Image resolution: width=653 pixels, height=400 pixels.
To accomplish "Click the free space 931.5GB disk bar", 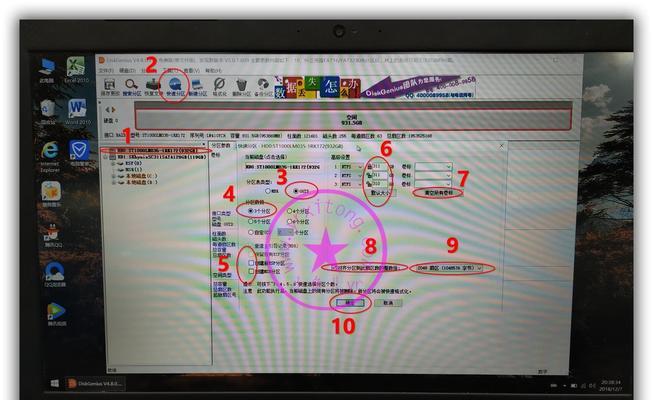I will click(x=352, y=120).
